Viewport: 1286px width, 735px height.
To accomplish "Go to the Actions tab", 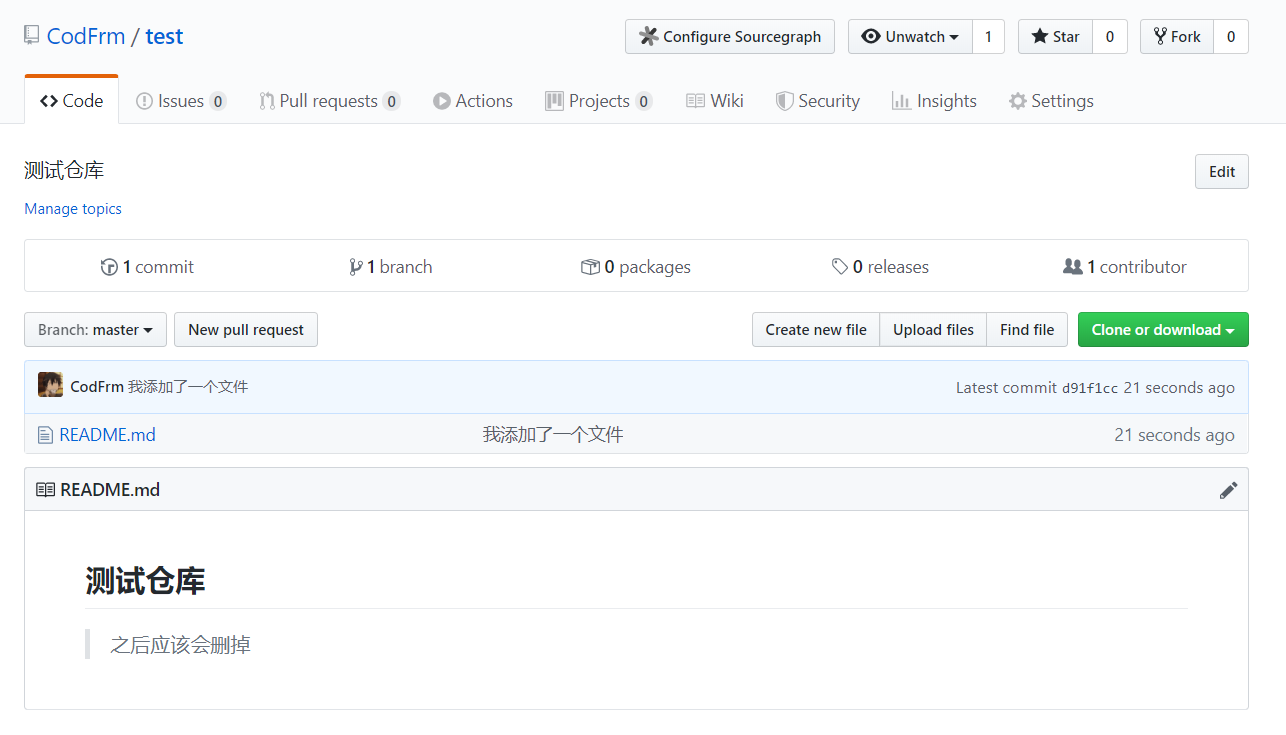I will click(472, 101).
